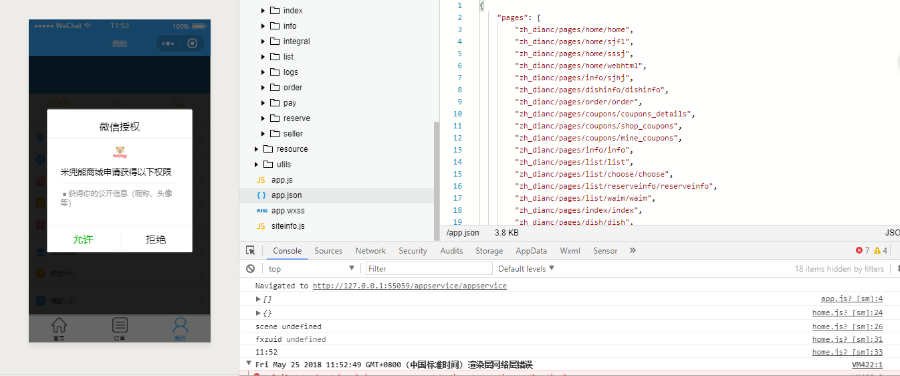Screen dimensions: 900x376
Task: Switch to the Sensor tab
Action: (x=605, y=251)
